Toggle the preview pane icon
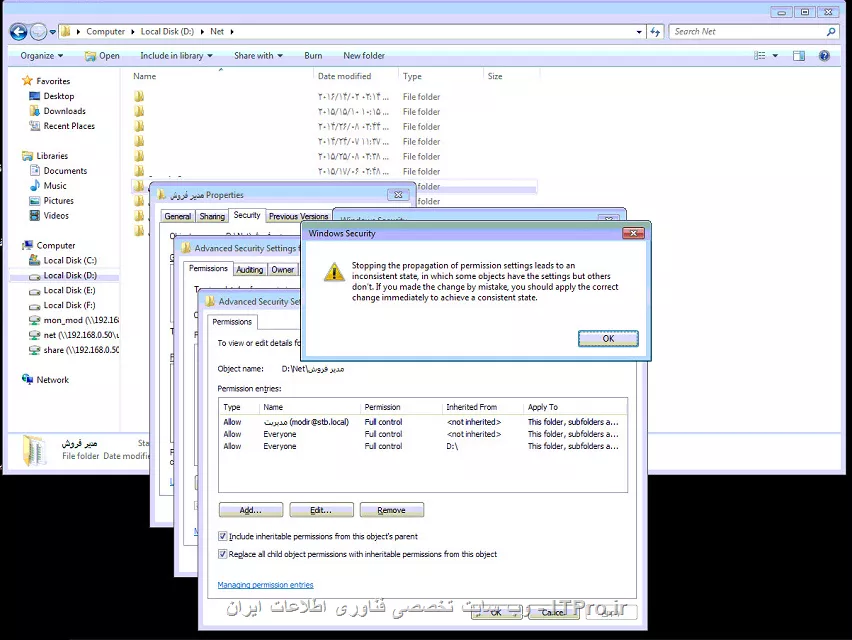 pos(799,55)
